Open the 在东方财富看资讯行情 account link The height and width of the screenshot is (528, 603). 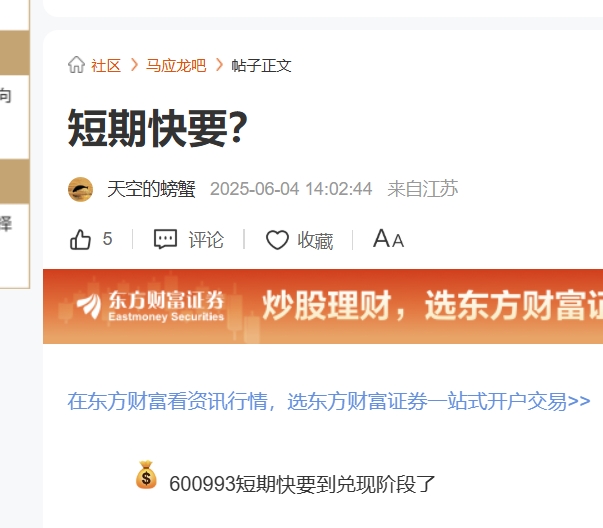(329, 401)
